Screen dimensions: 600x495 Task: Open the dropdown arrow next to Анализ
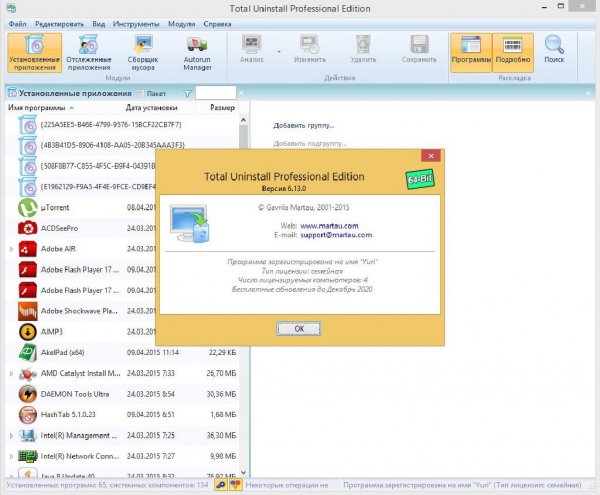coord(279,51)
